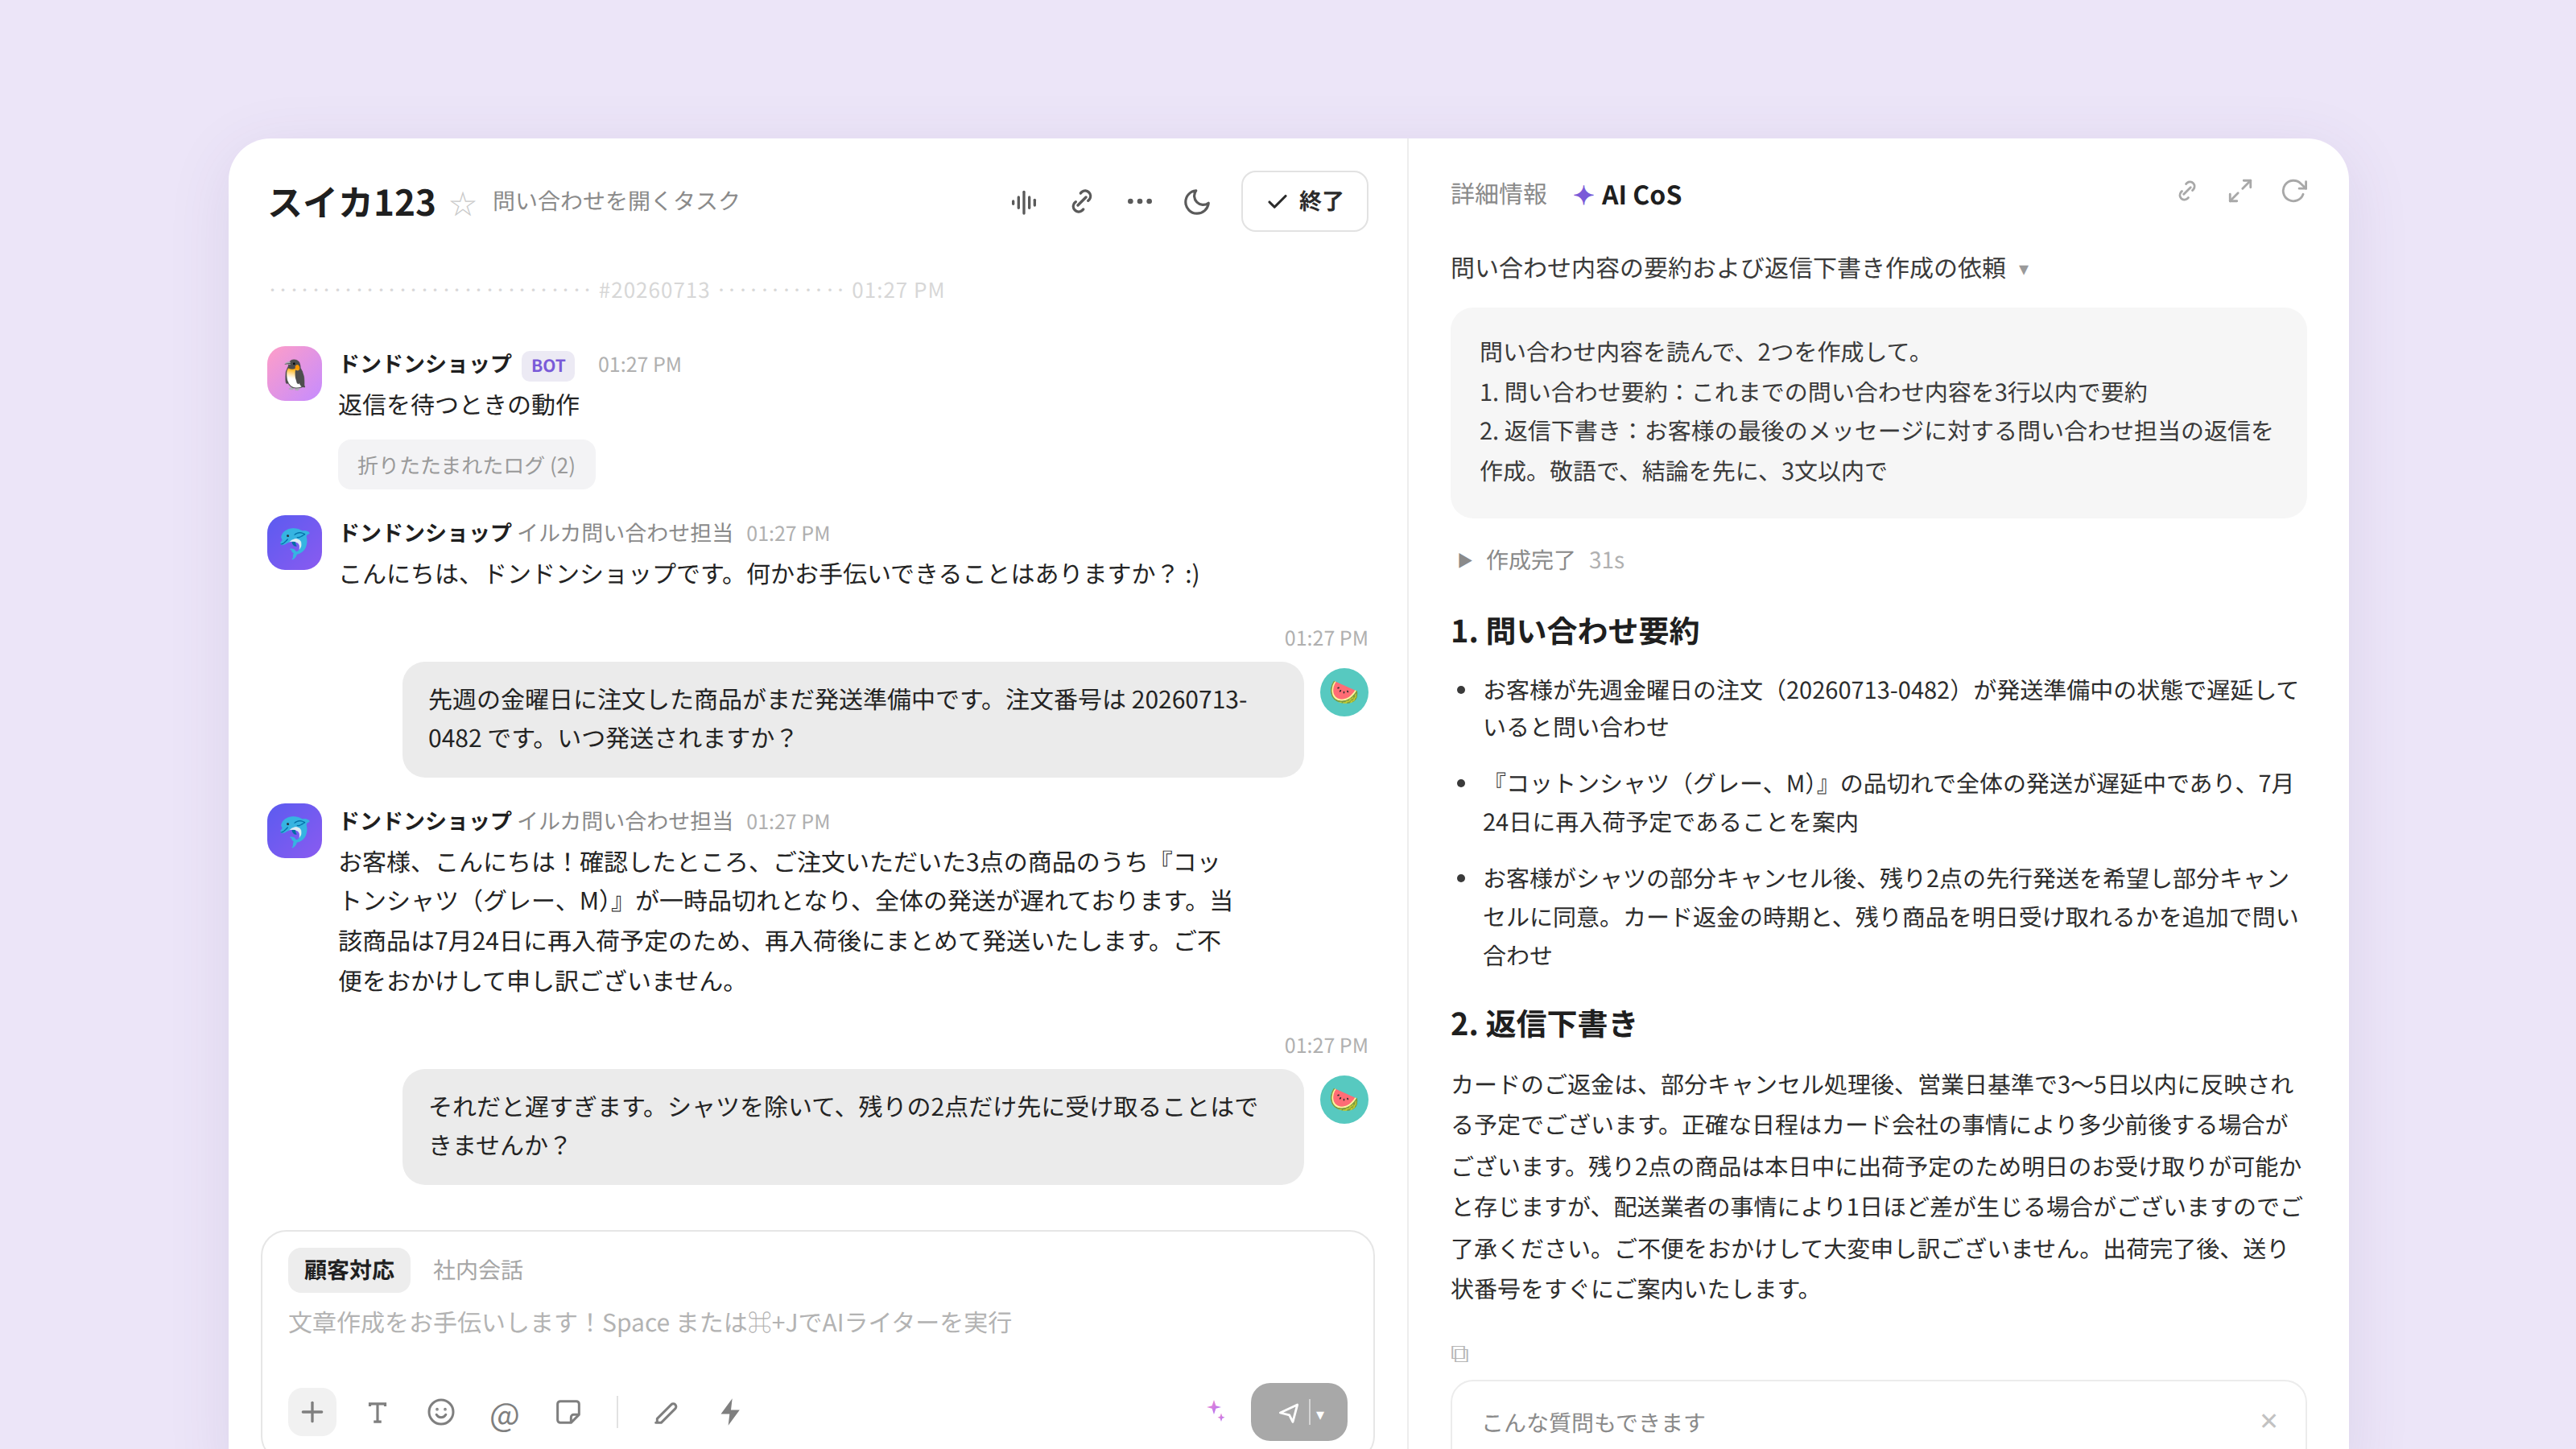Select the AI CoS tab
2576x1449 pixels.
point(1628,195)
